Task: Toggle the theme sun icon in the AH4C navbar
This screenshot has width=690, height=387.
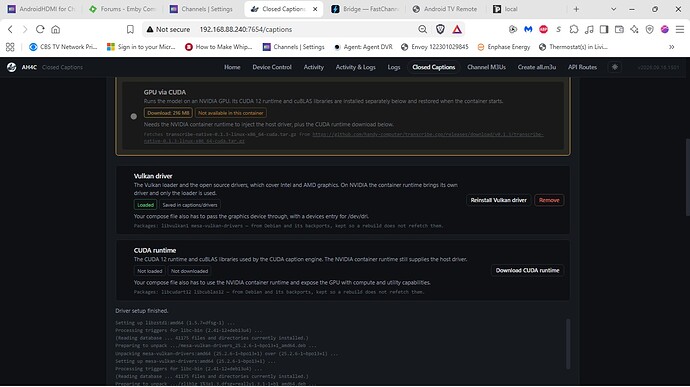Action: click(615, 67)
